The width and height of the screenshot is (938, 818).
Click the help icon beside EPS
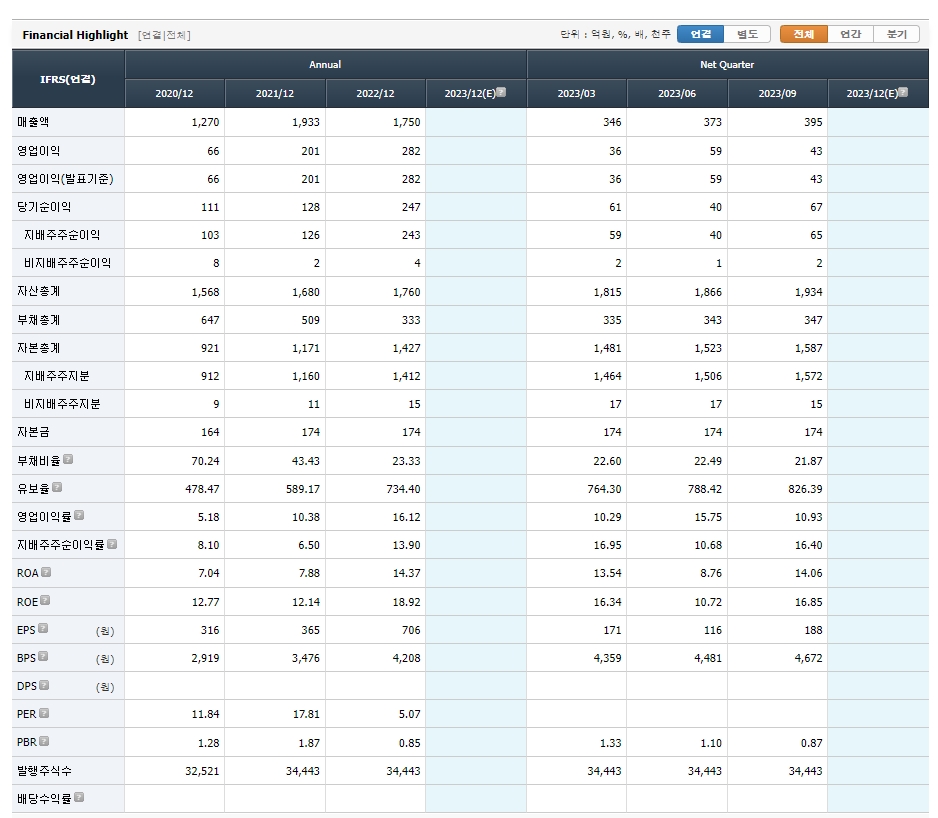coord(43,629)
